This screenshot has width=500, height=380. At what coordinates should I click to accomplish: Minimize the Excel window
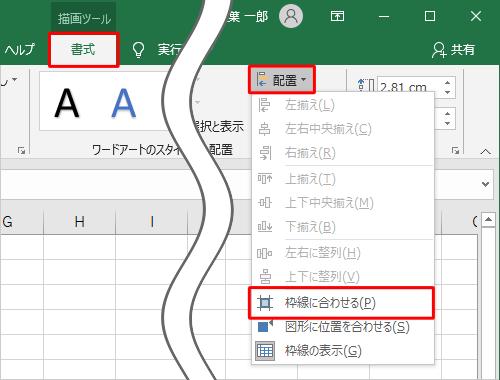point(384,16)
